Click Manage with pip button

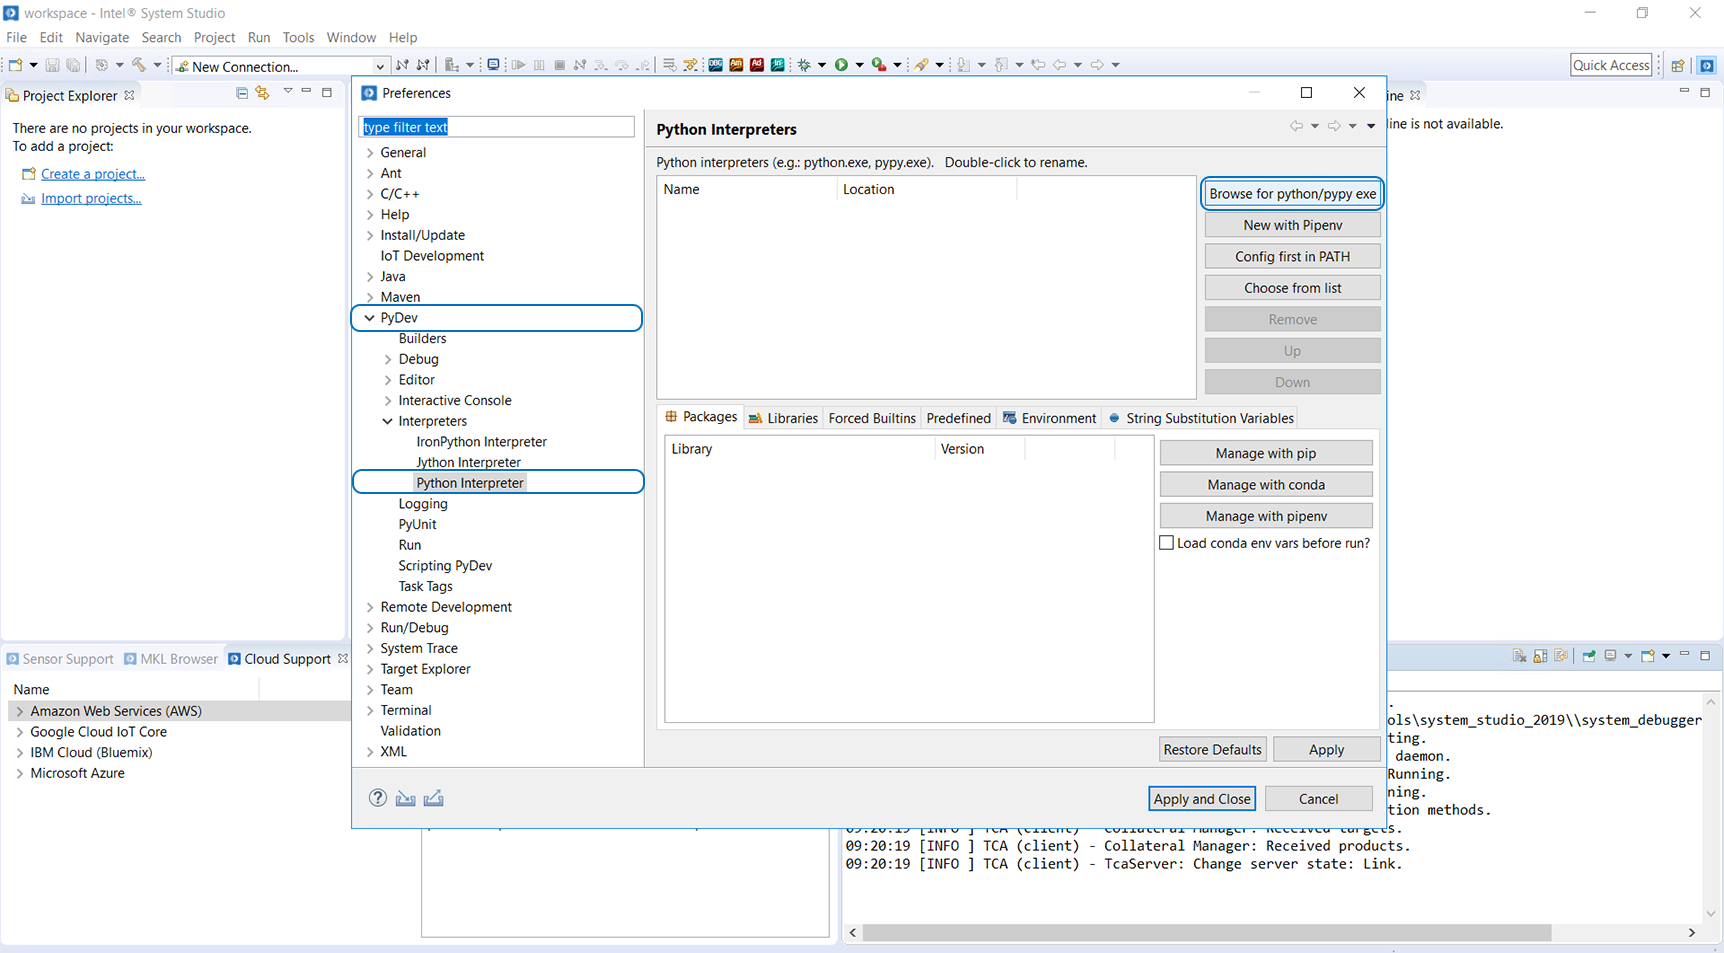[x=1266, y=453]
